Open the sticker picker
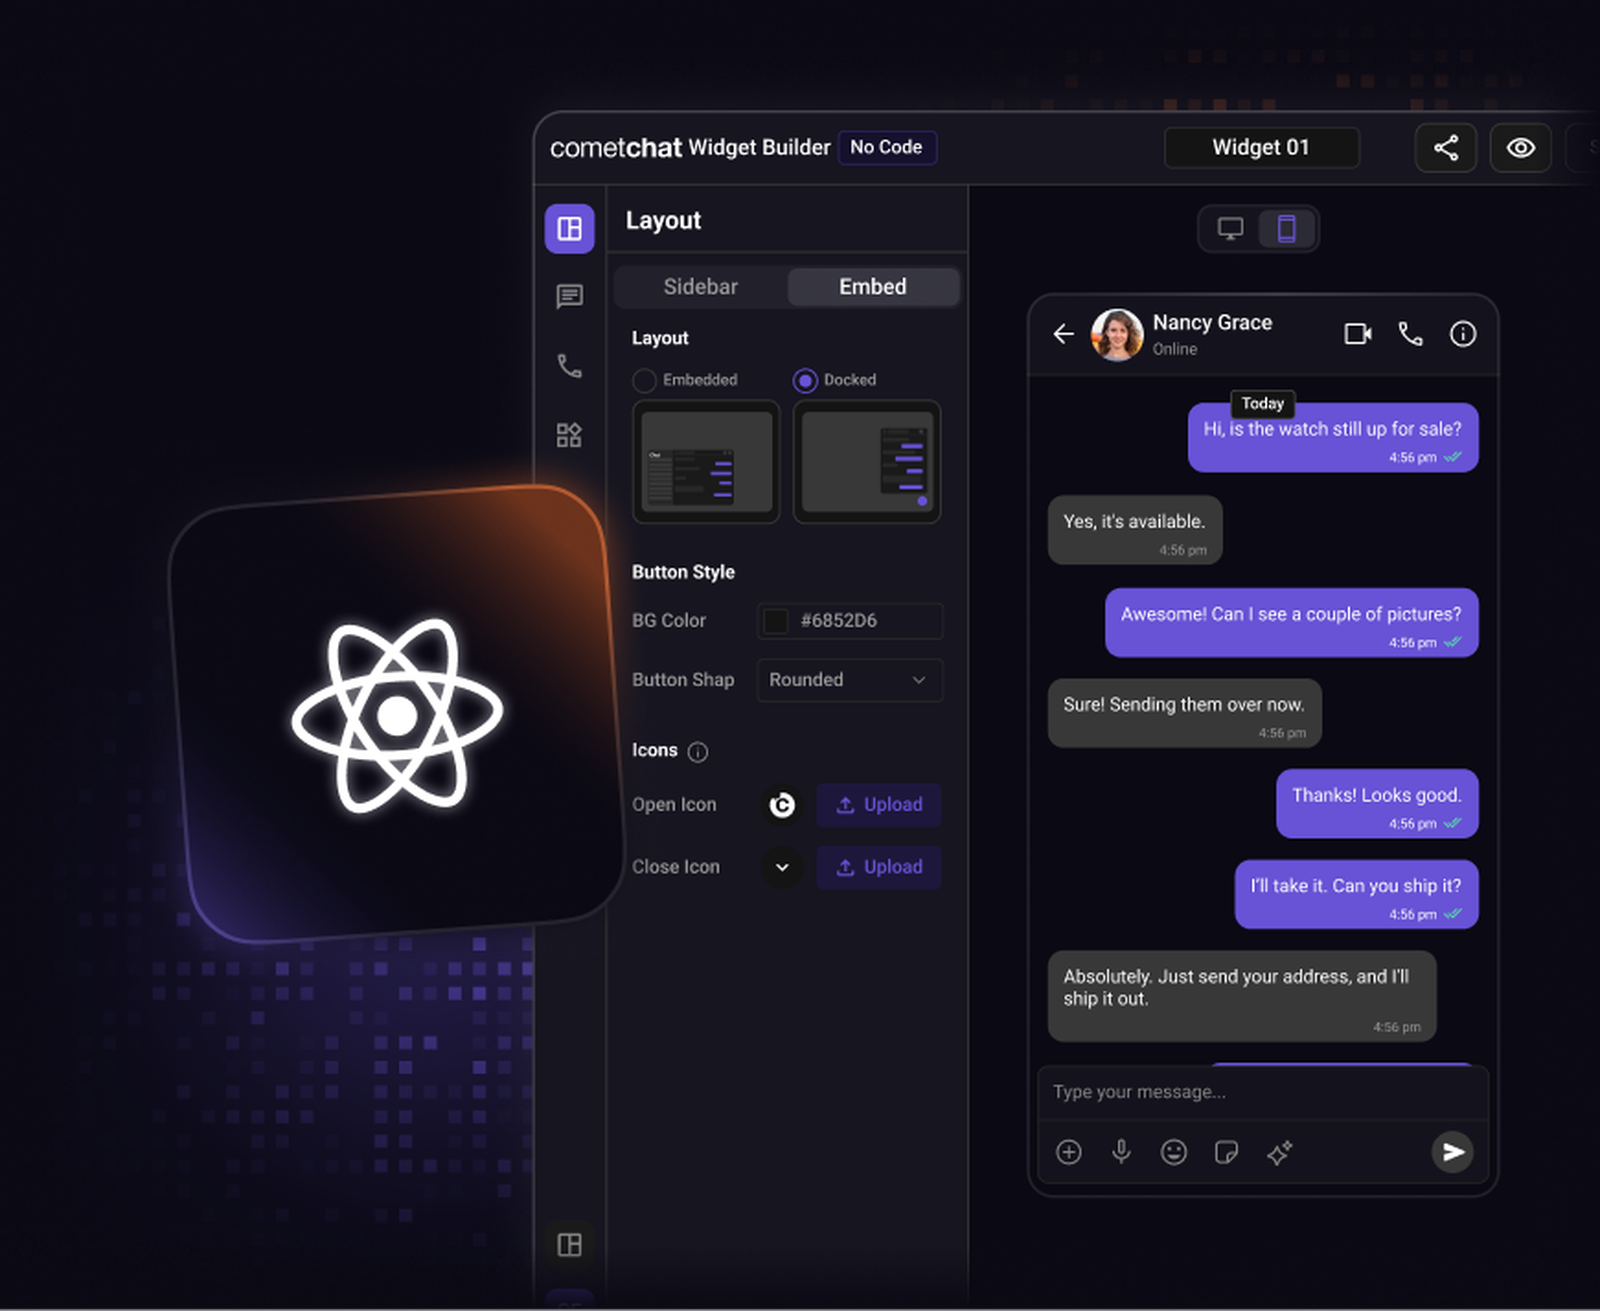1600x1311 pixels. pos(1226,1152)
